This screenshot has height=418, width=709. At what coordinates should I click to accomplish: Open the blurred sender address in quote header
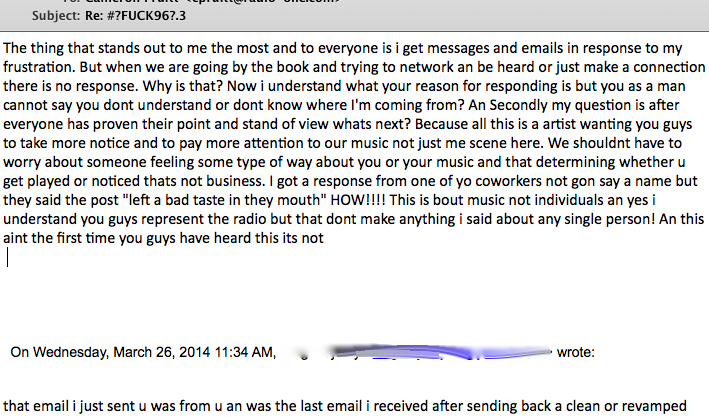[416, 352]
